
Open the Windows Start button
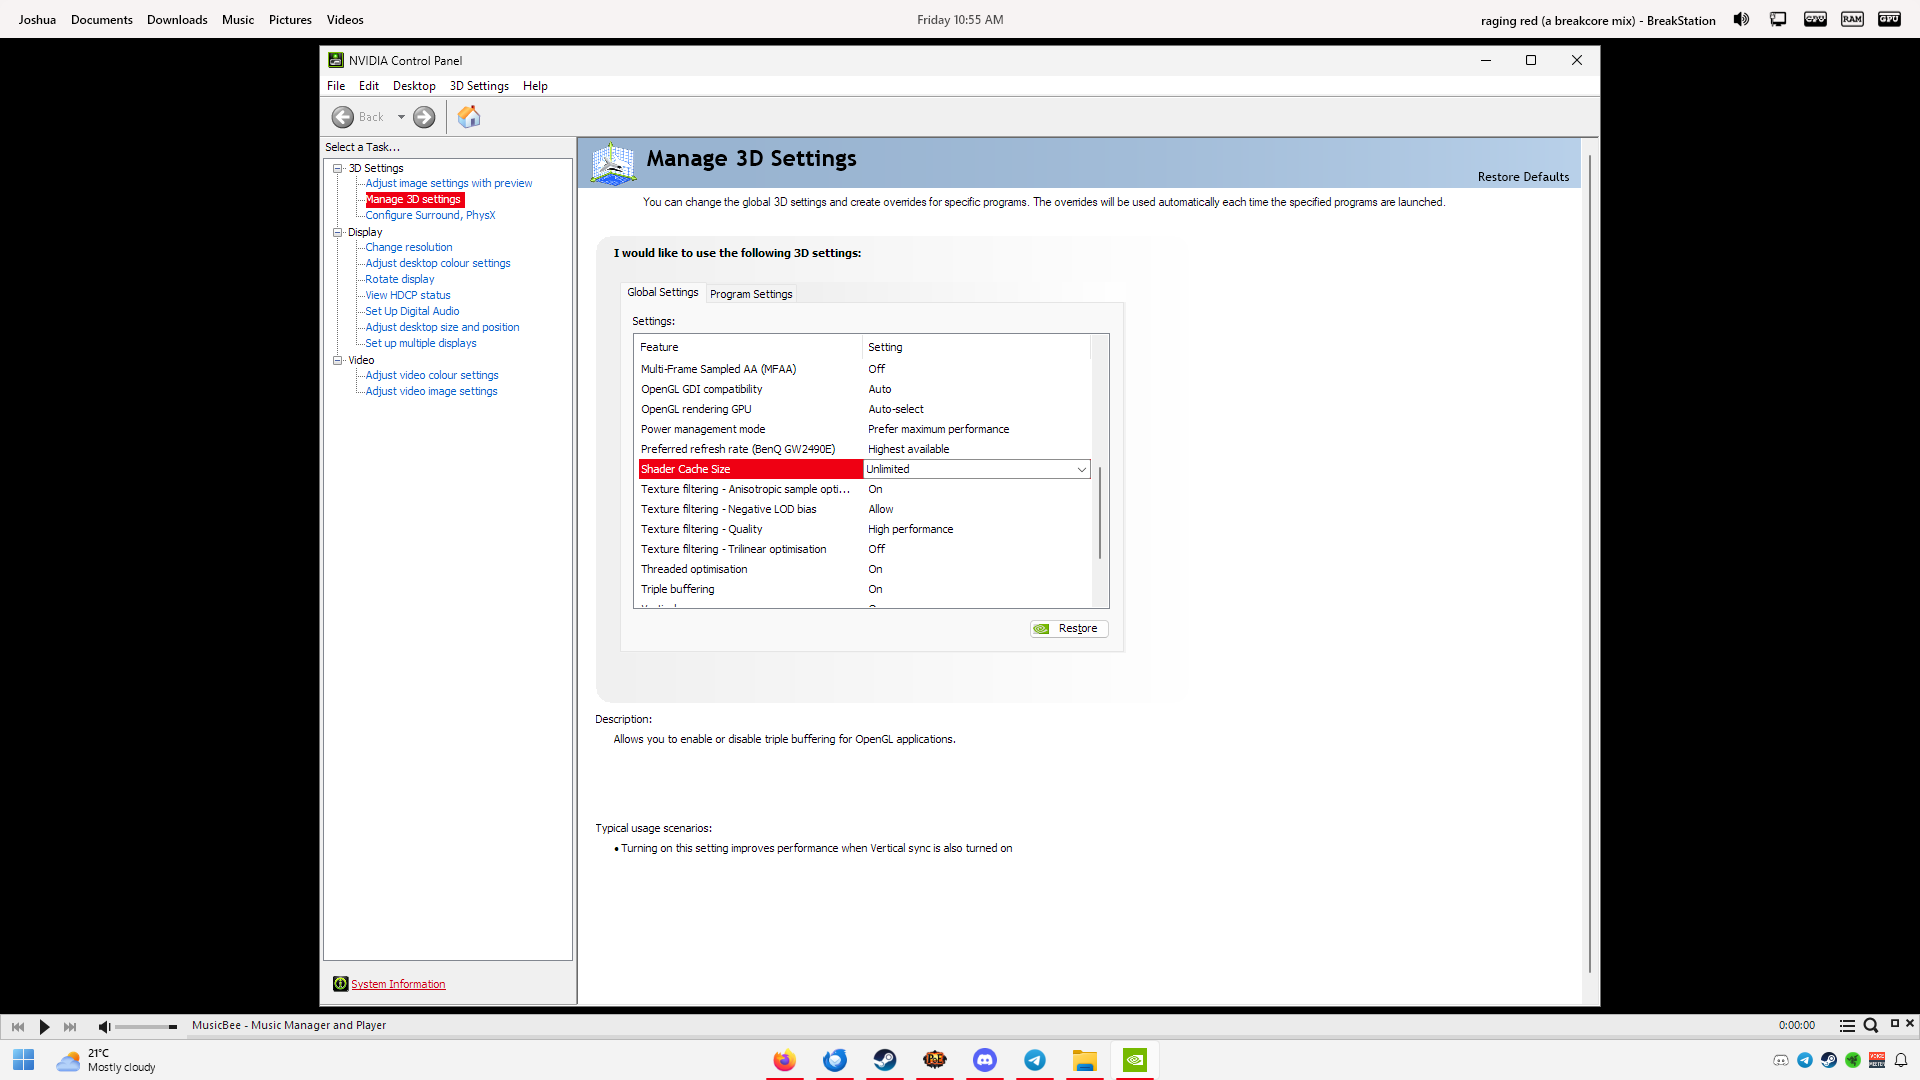[24, 1060]
